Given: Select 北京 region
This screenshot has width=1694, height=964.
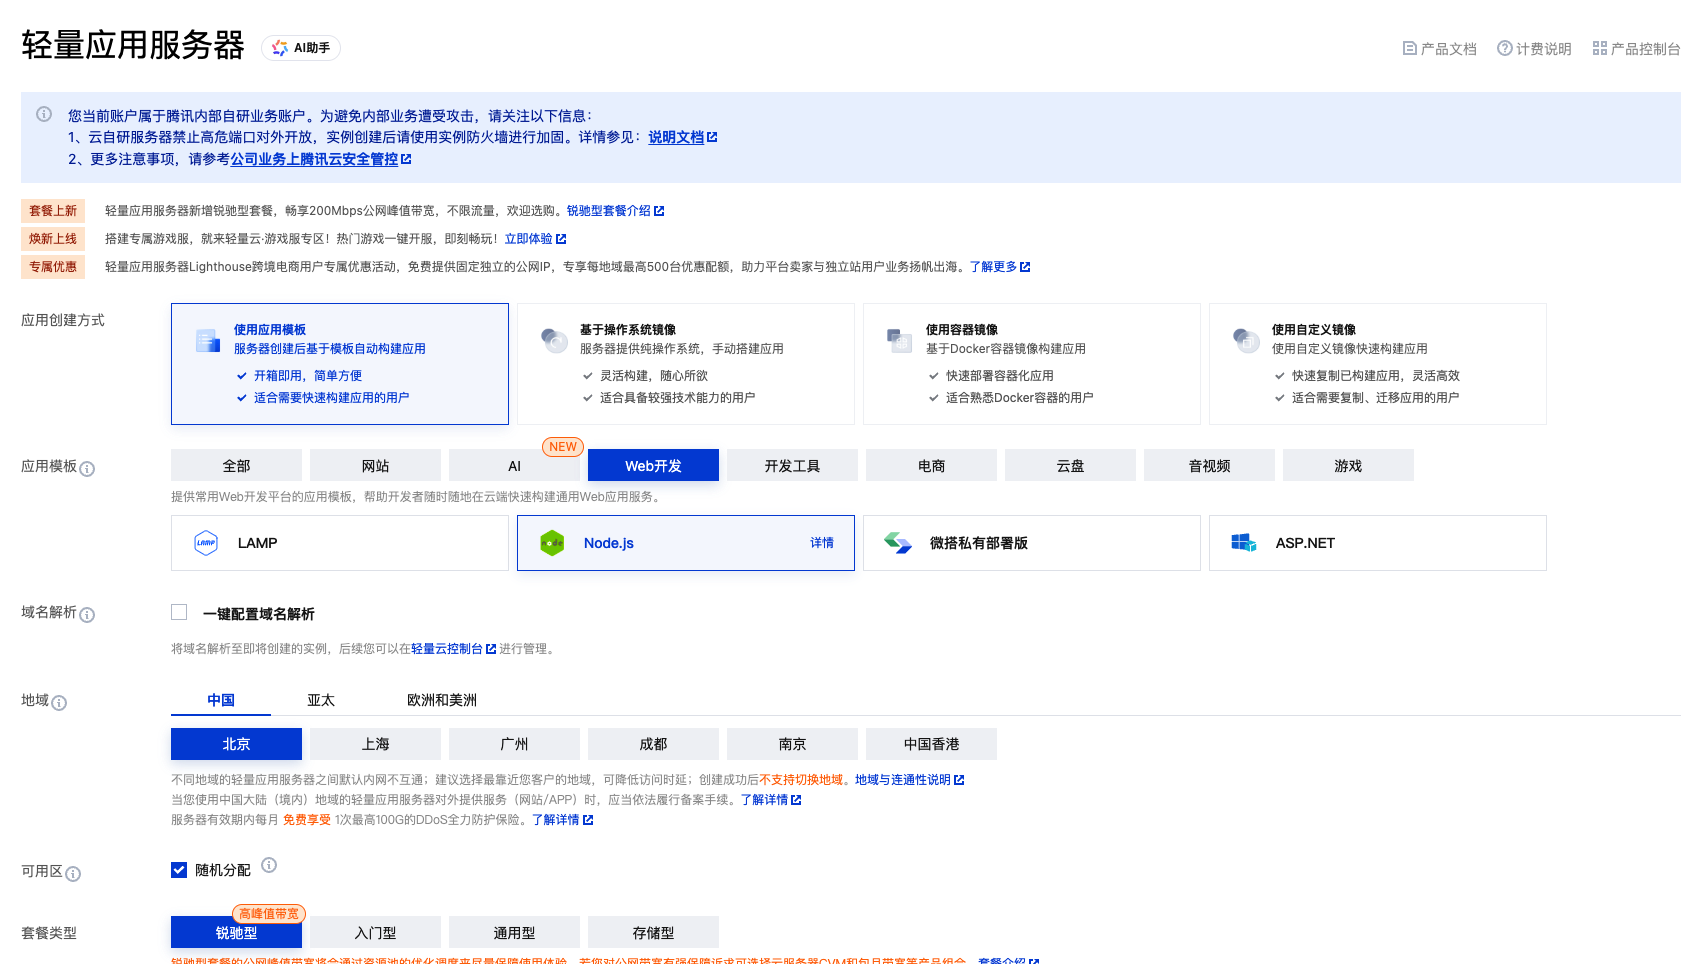Looking at the screenshot, I should point(236,744).
